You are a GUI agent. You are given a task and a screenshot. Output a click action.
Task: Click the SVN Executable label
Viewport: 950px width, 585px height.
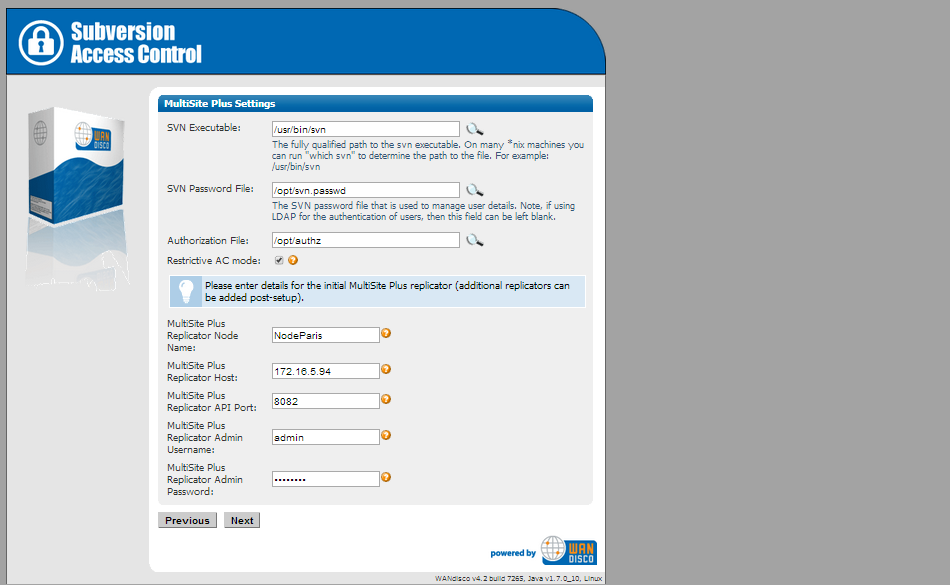(204, 128)
